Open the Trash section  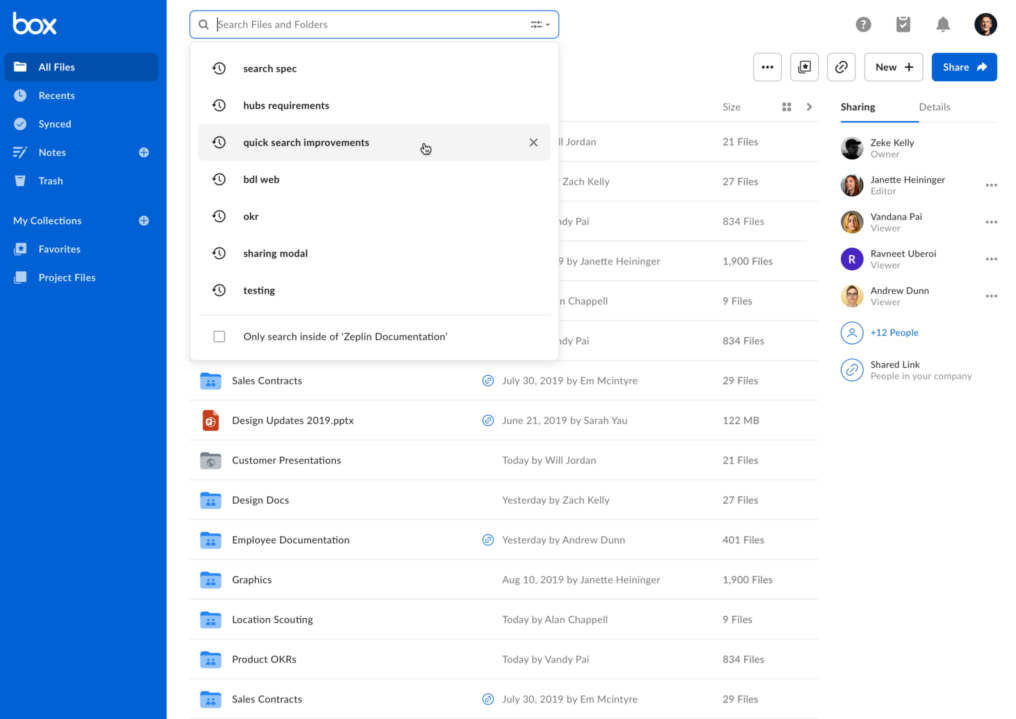[x=51, y=180]
